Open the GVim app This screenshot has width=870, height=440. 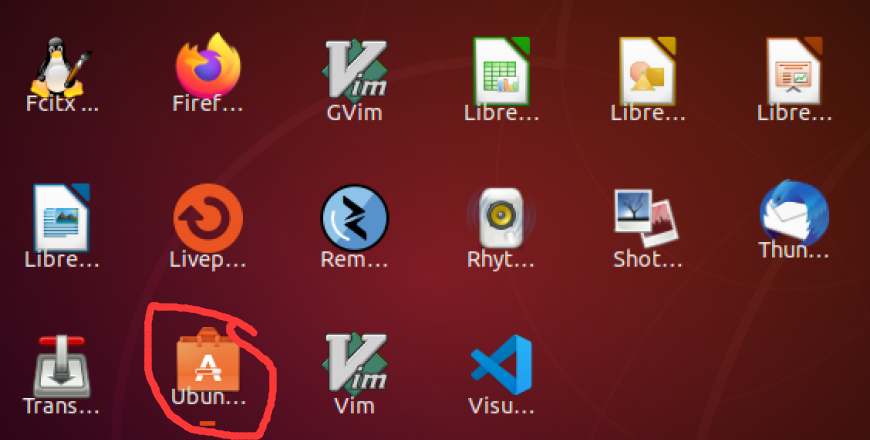coord(355,69)
